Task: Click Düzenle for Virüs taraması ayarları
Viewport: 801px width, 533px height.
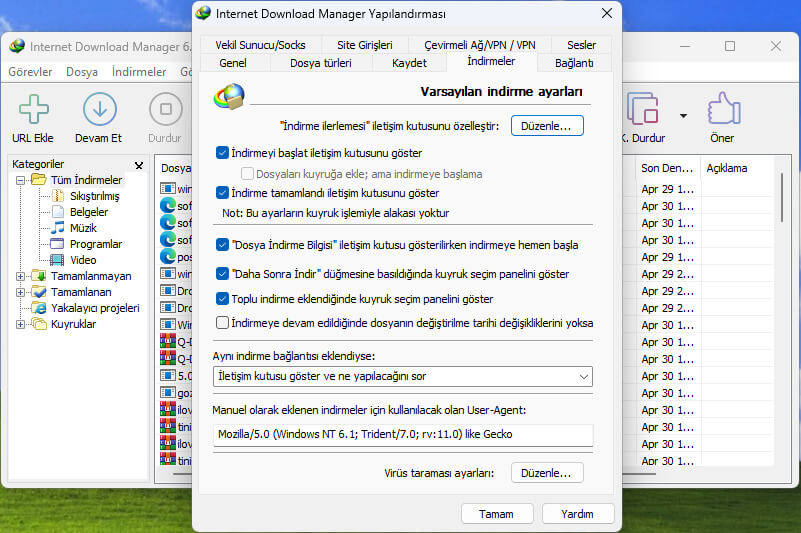Action: 547,473
